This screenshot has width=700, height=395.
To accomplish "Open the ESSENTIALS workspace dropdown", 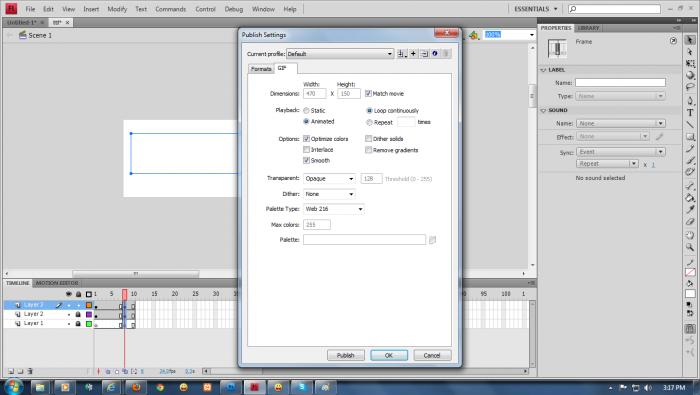I will 536,9.
